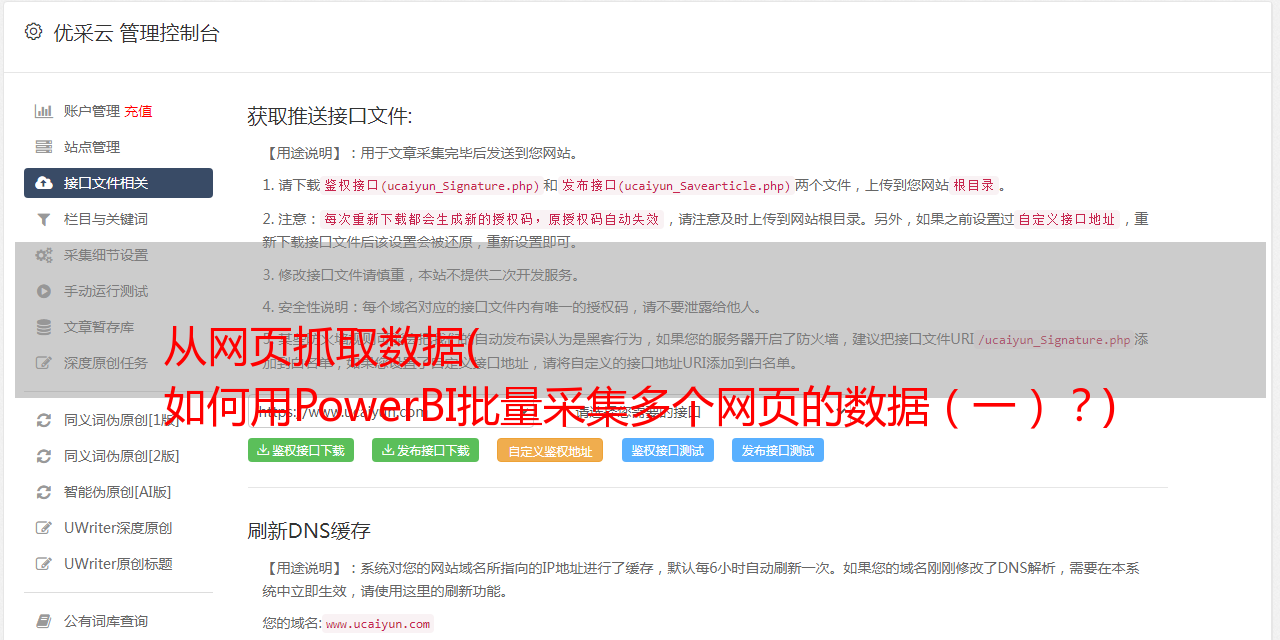Image resolution: width=1280 pixels, height=640 pixels.
Task: Go to 站点管理 in sidebar
Action: pos(118,147)
